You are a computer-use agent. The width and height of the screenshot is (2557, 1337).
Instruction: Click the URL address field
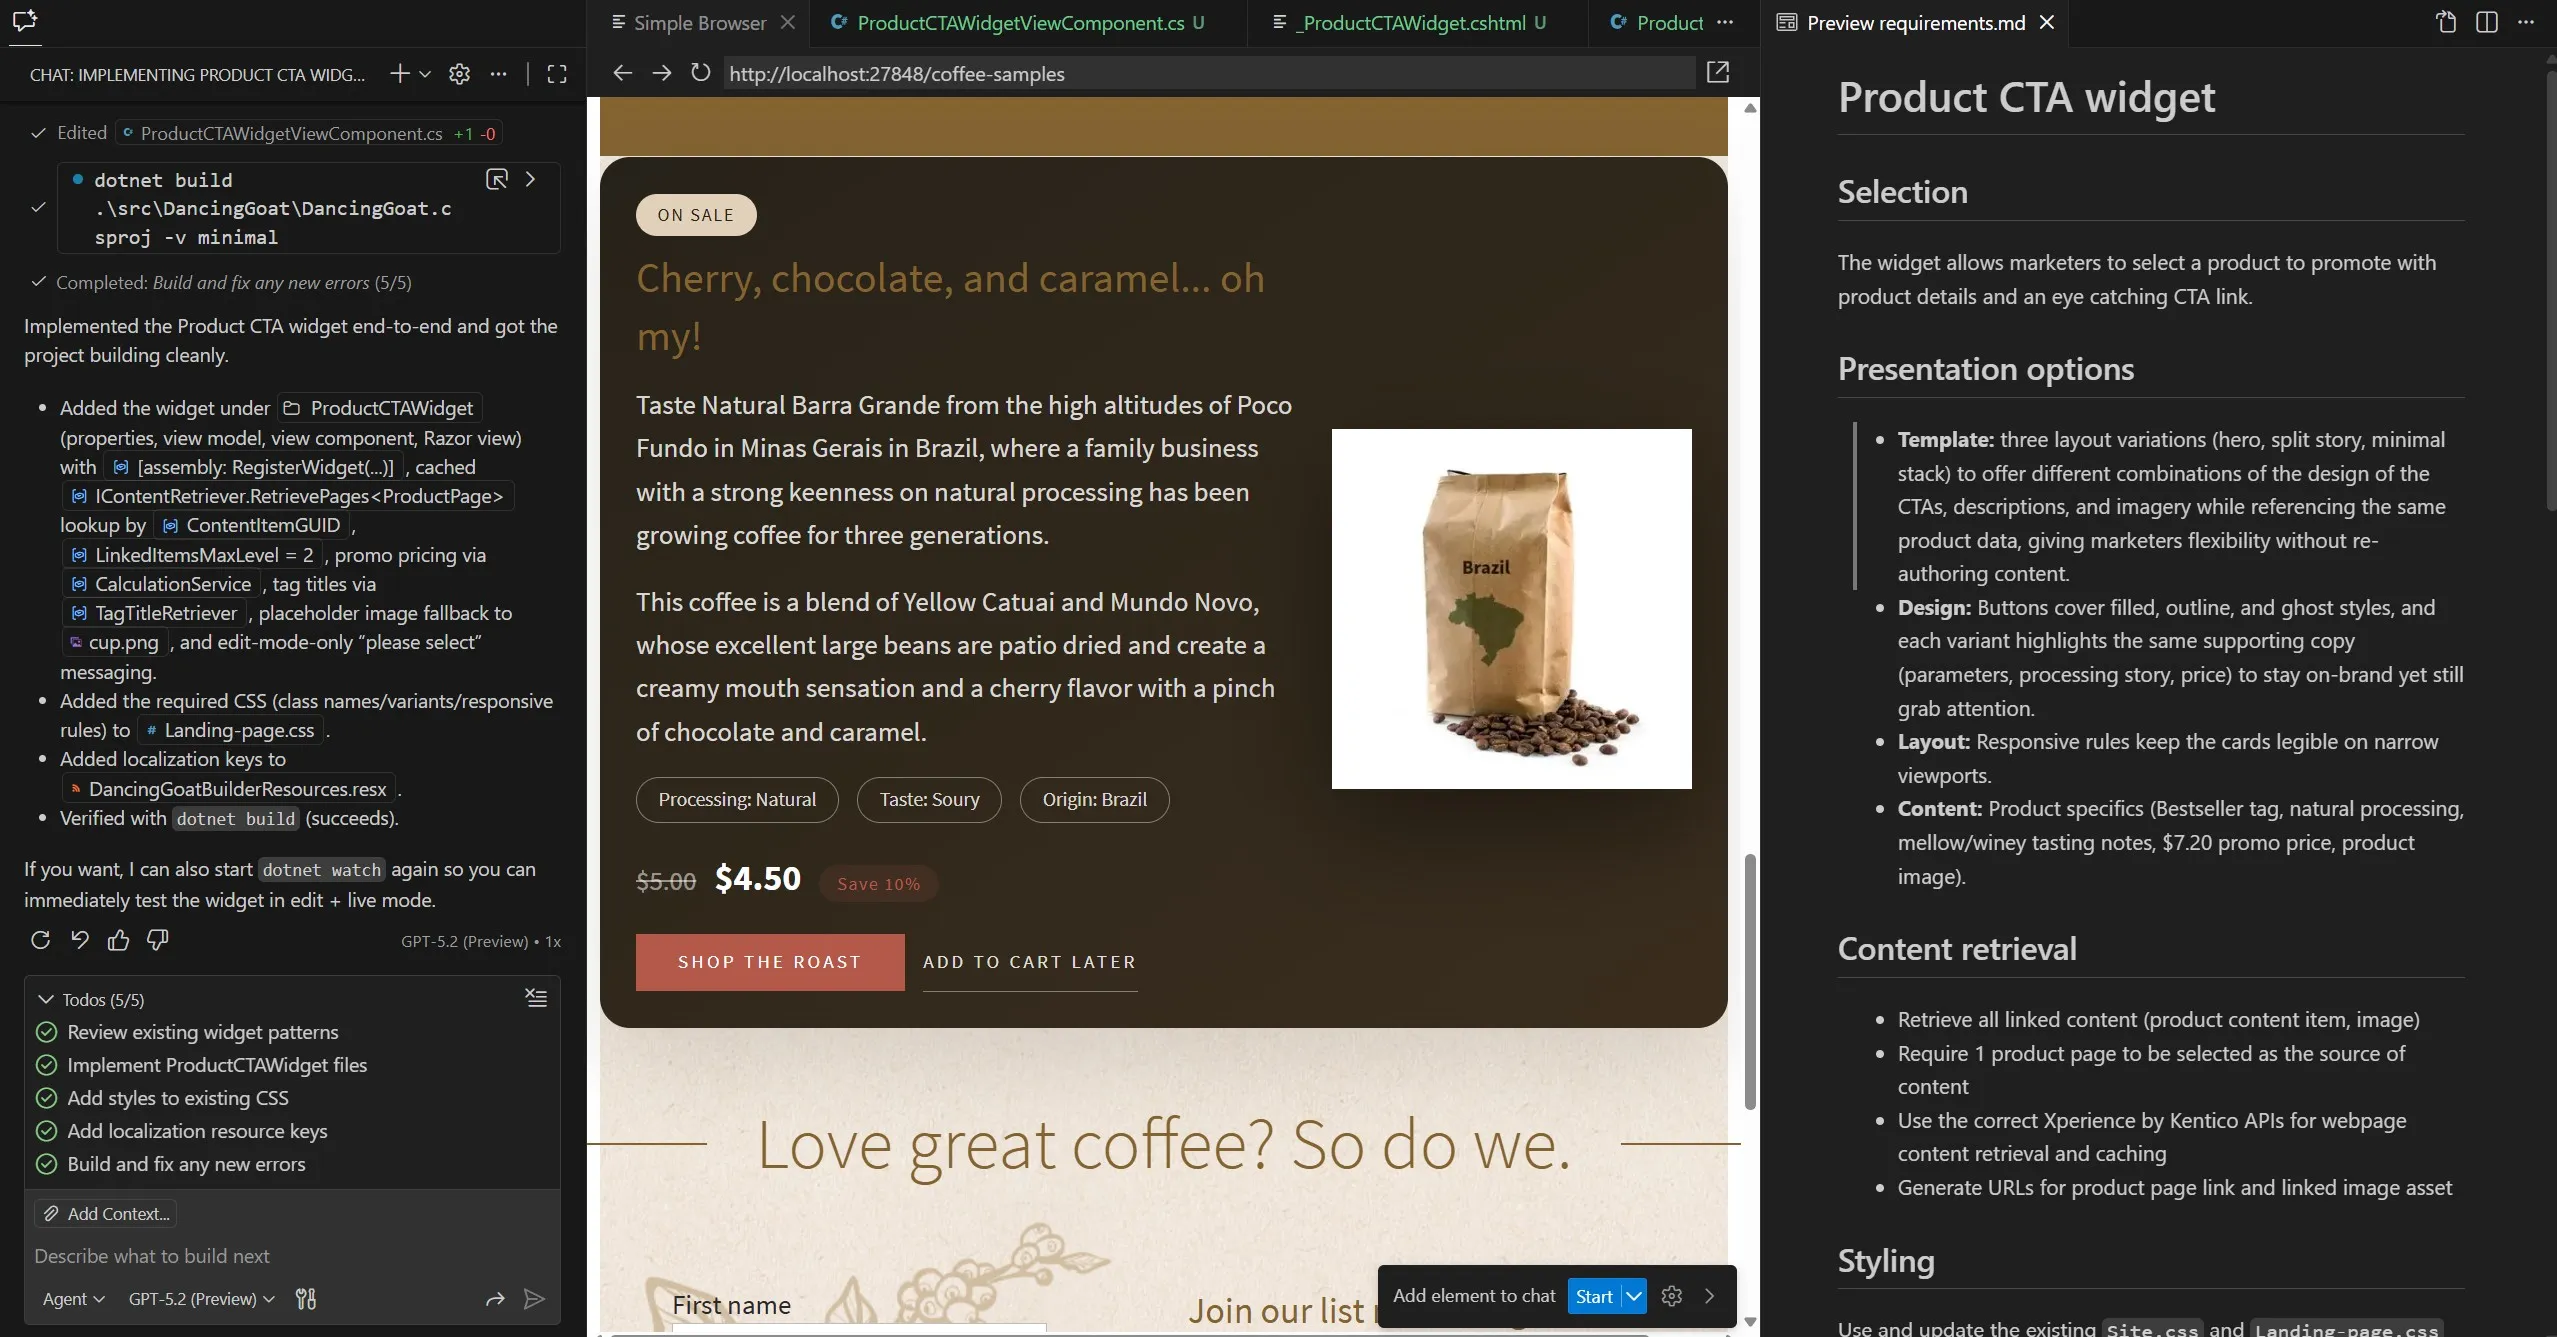(1200, 74)
